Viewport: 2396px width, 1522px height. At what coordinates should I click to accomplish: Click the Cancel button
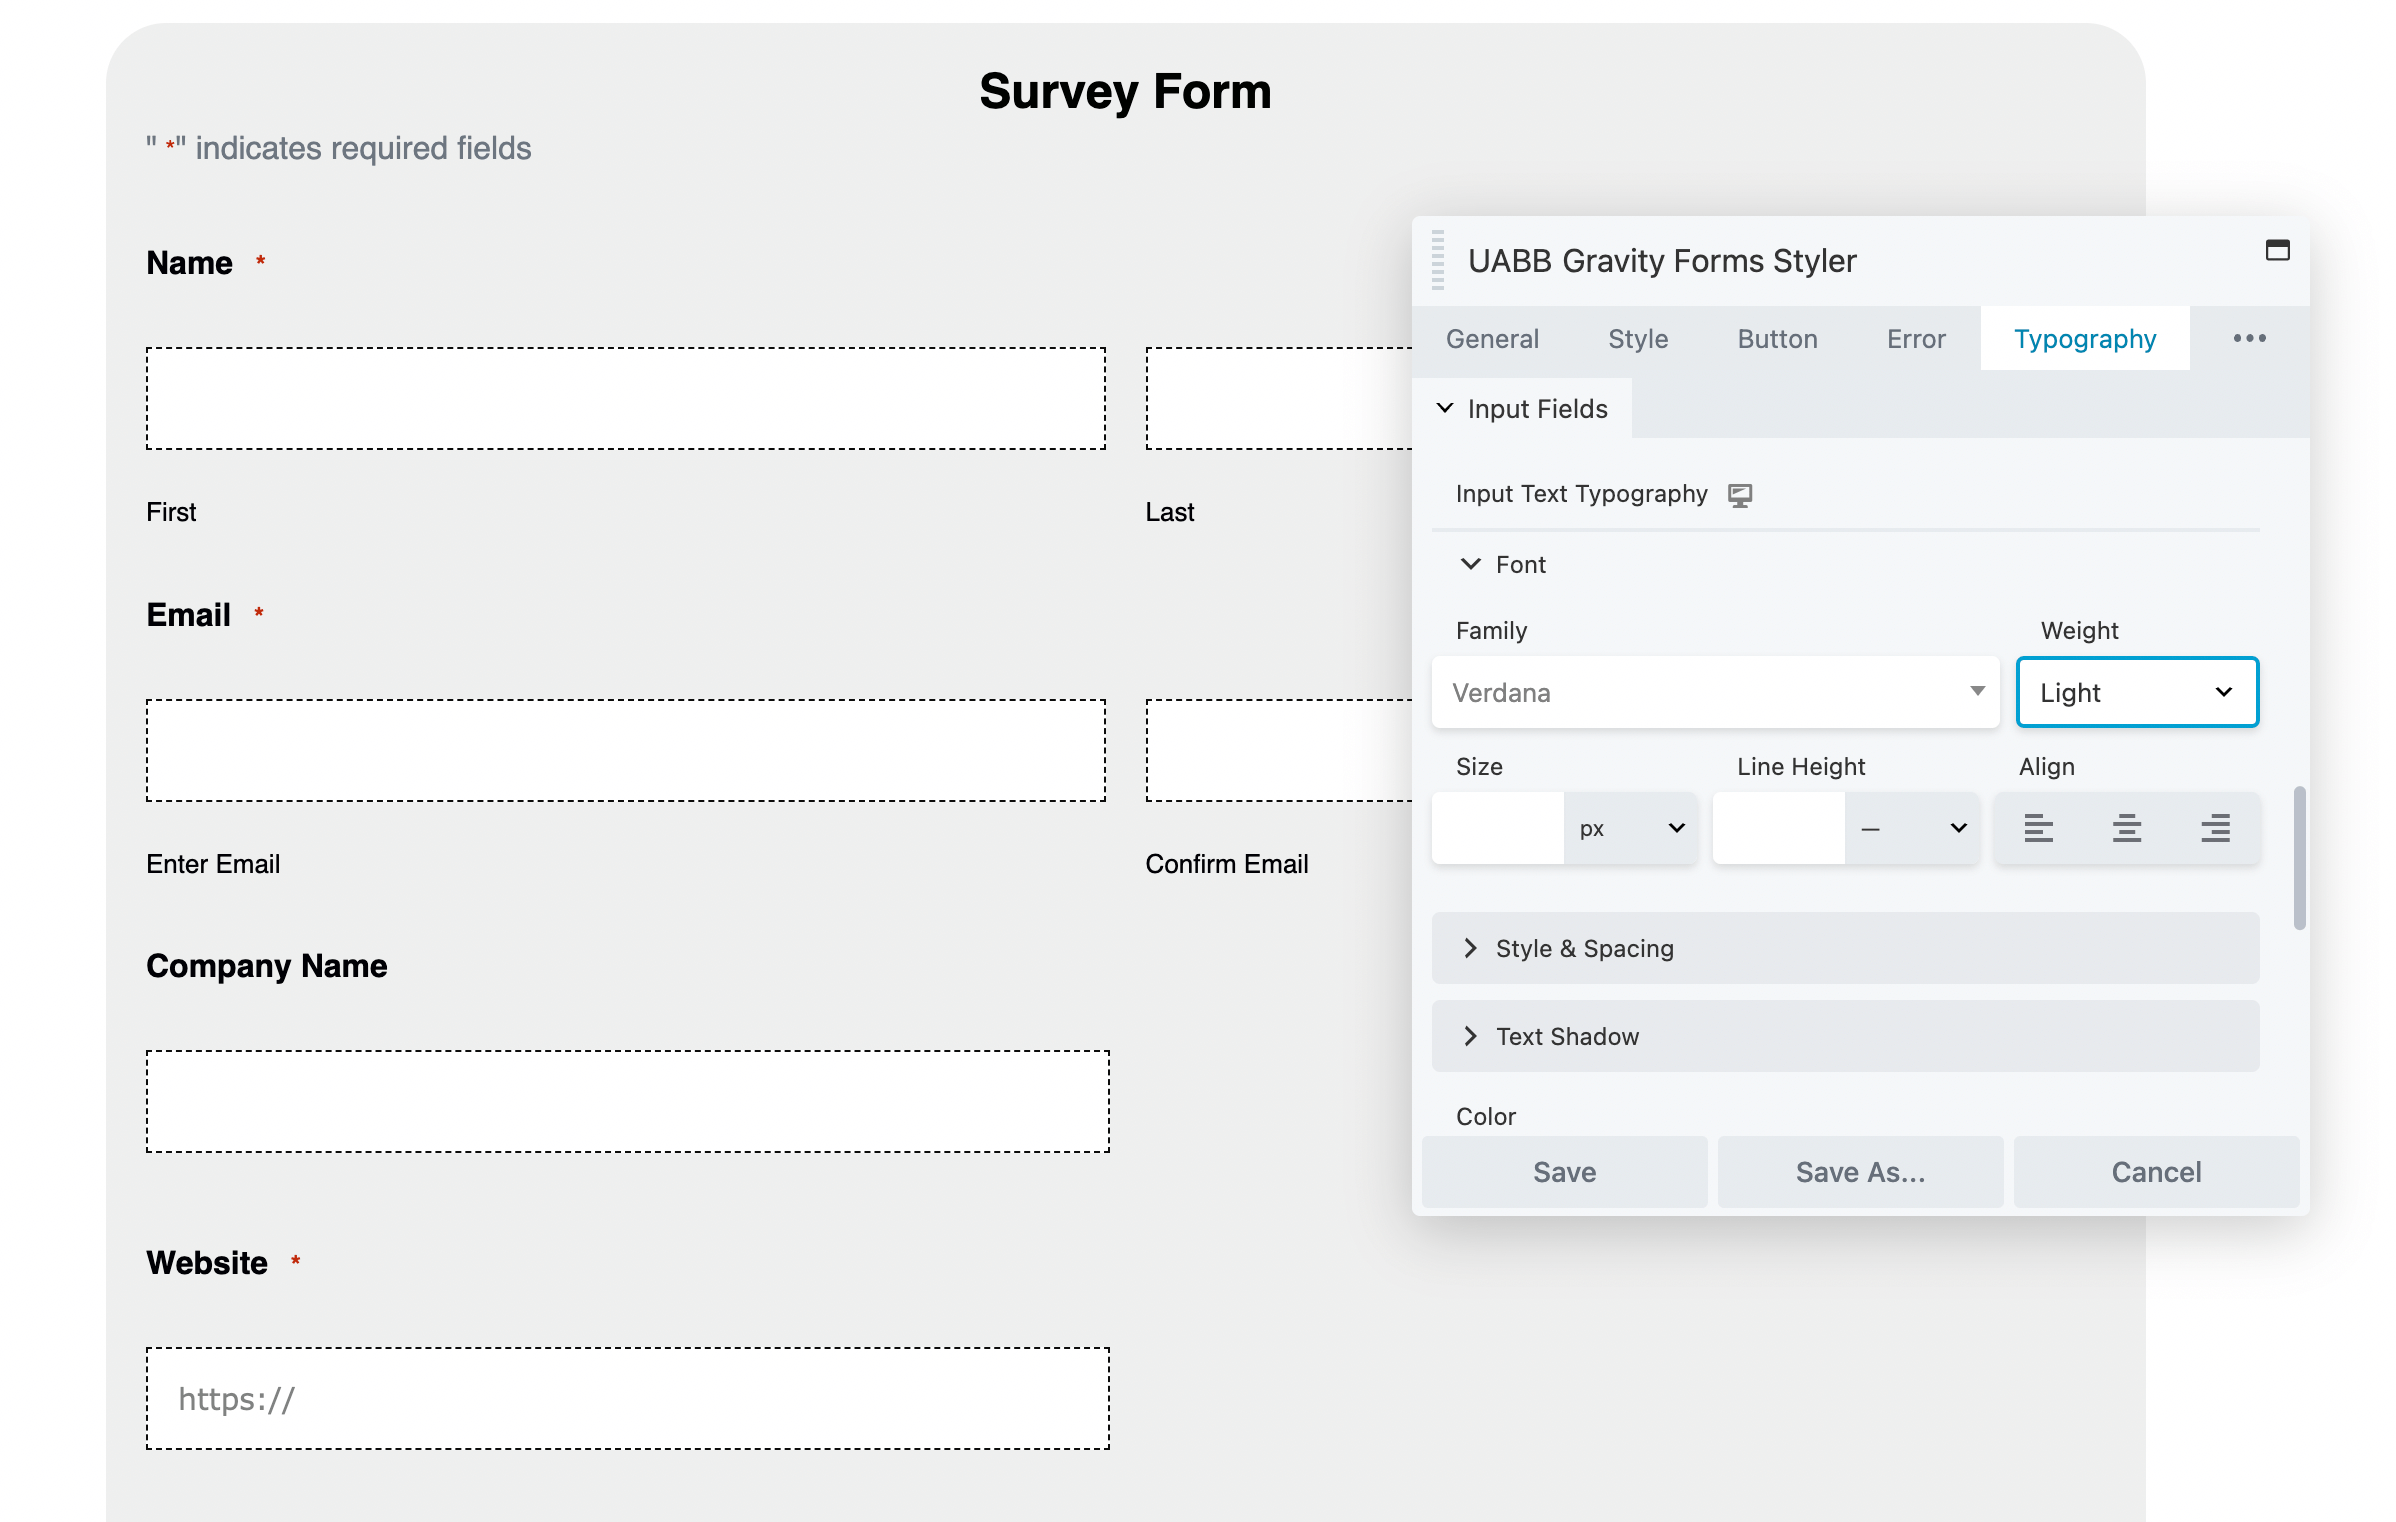click(x=2155, y=1171)
